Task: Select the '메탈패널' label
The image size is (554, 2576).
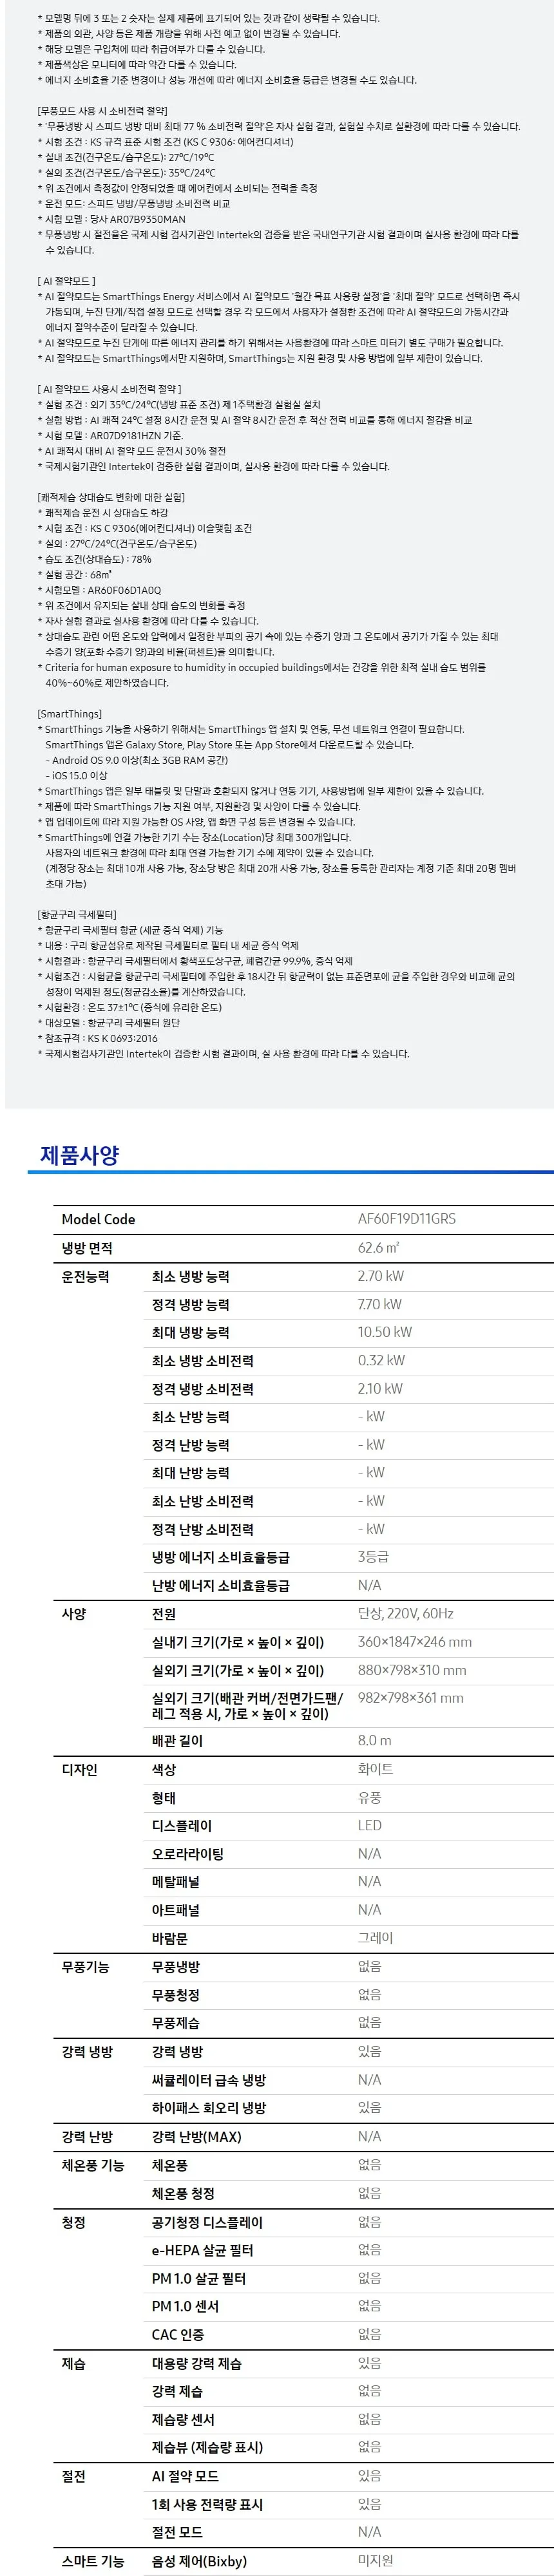Action: click(x=176, y=1882)
